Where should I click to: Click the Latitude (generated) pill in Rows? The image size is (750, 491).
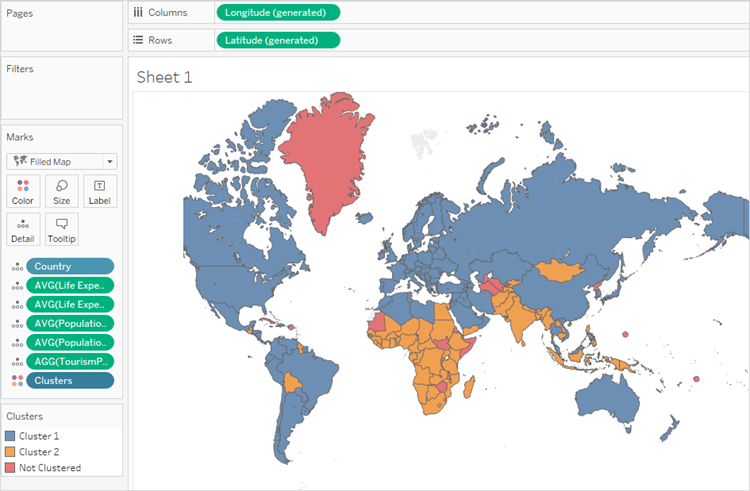point(277,40)
